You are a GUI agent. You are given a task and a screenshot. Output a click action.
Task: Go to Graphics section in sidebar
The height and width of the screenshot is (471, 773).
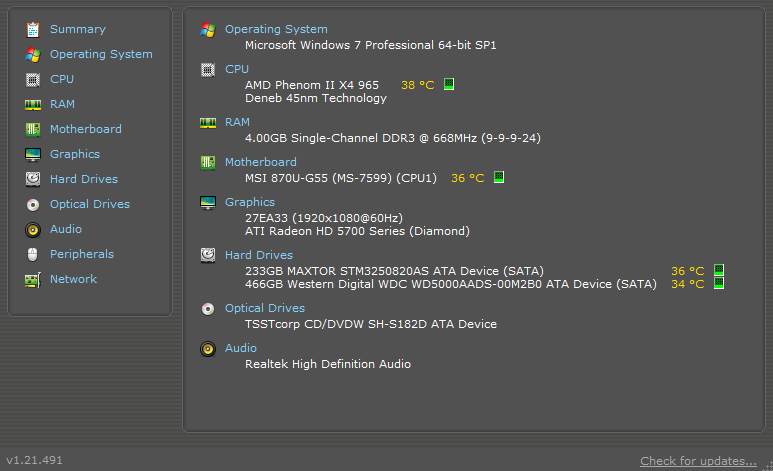coord(75,154)
